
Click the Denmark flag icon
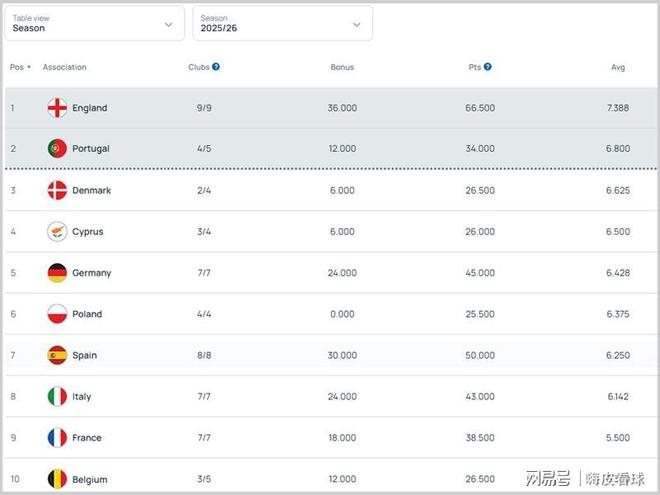57,191
